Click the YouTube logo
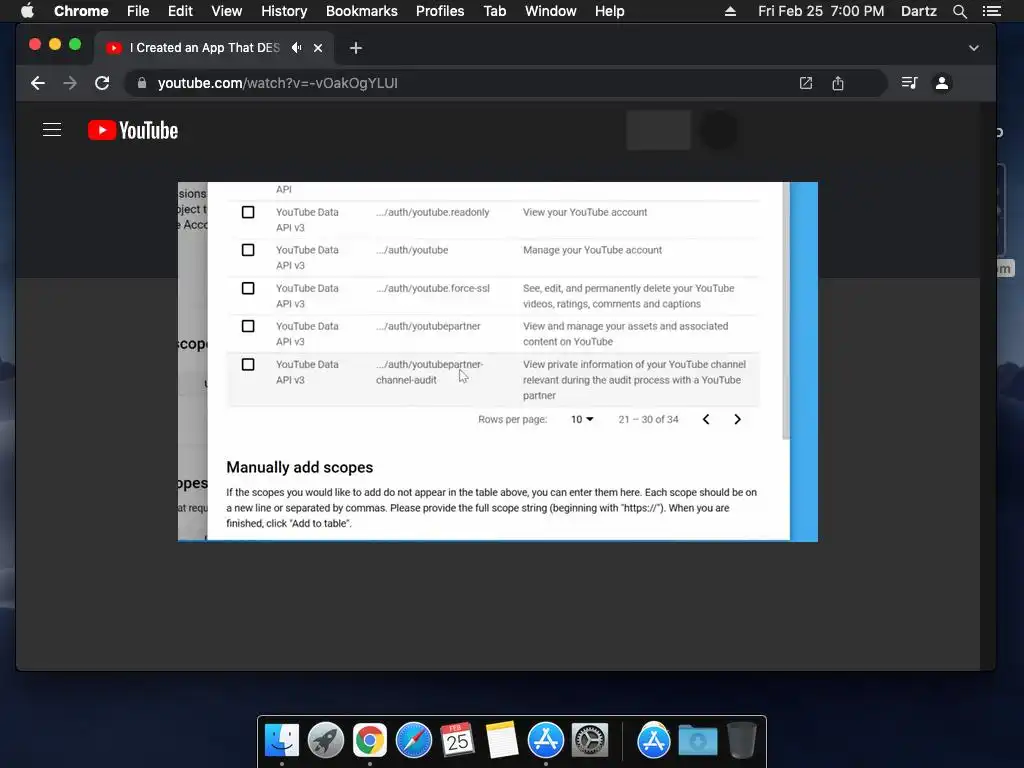The image size is (1024, 768). (x=133, y=130)
